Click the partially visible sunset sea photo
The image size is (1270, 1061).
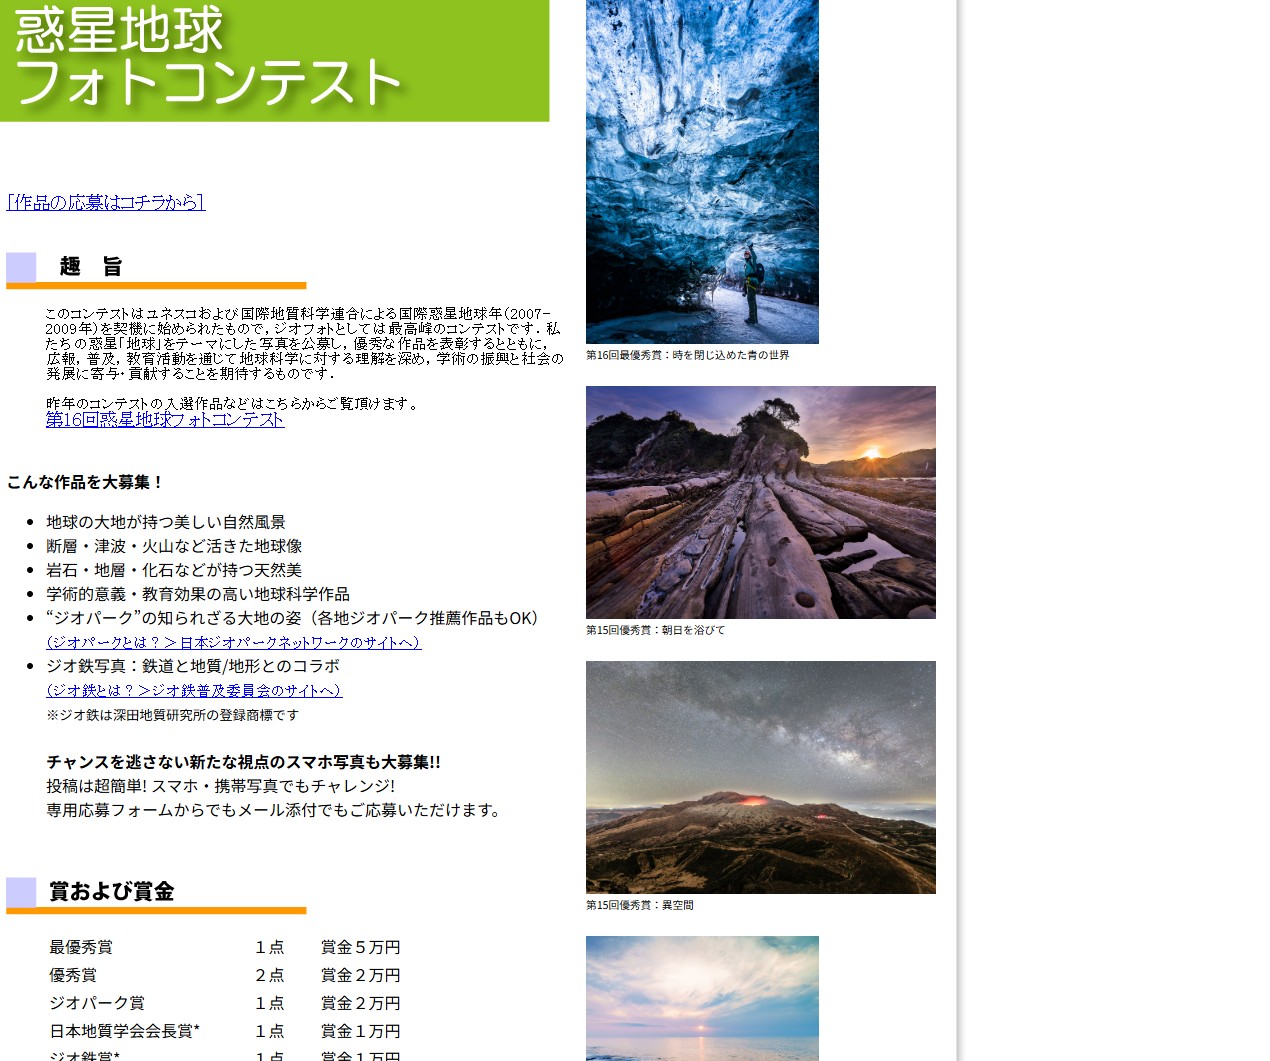coord(702,997)
